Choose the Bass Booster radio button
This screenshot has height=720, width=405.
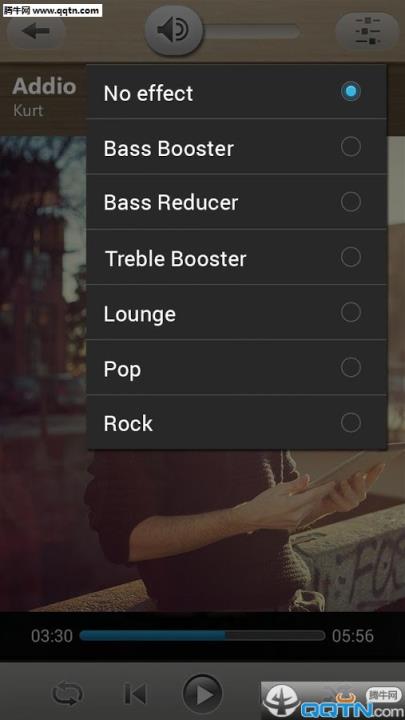(351, 147)
